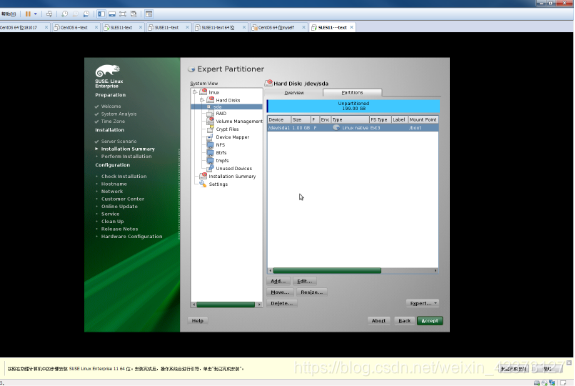Select the /dev/sda1 partition row
Image resolution: width=575 pixels, height=386 pixels.
[352, 128]
